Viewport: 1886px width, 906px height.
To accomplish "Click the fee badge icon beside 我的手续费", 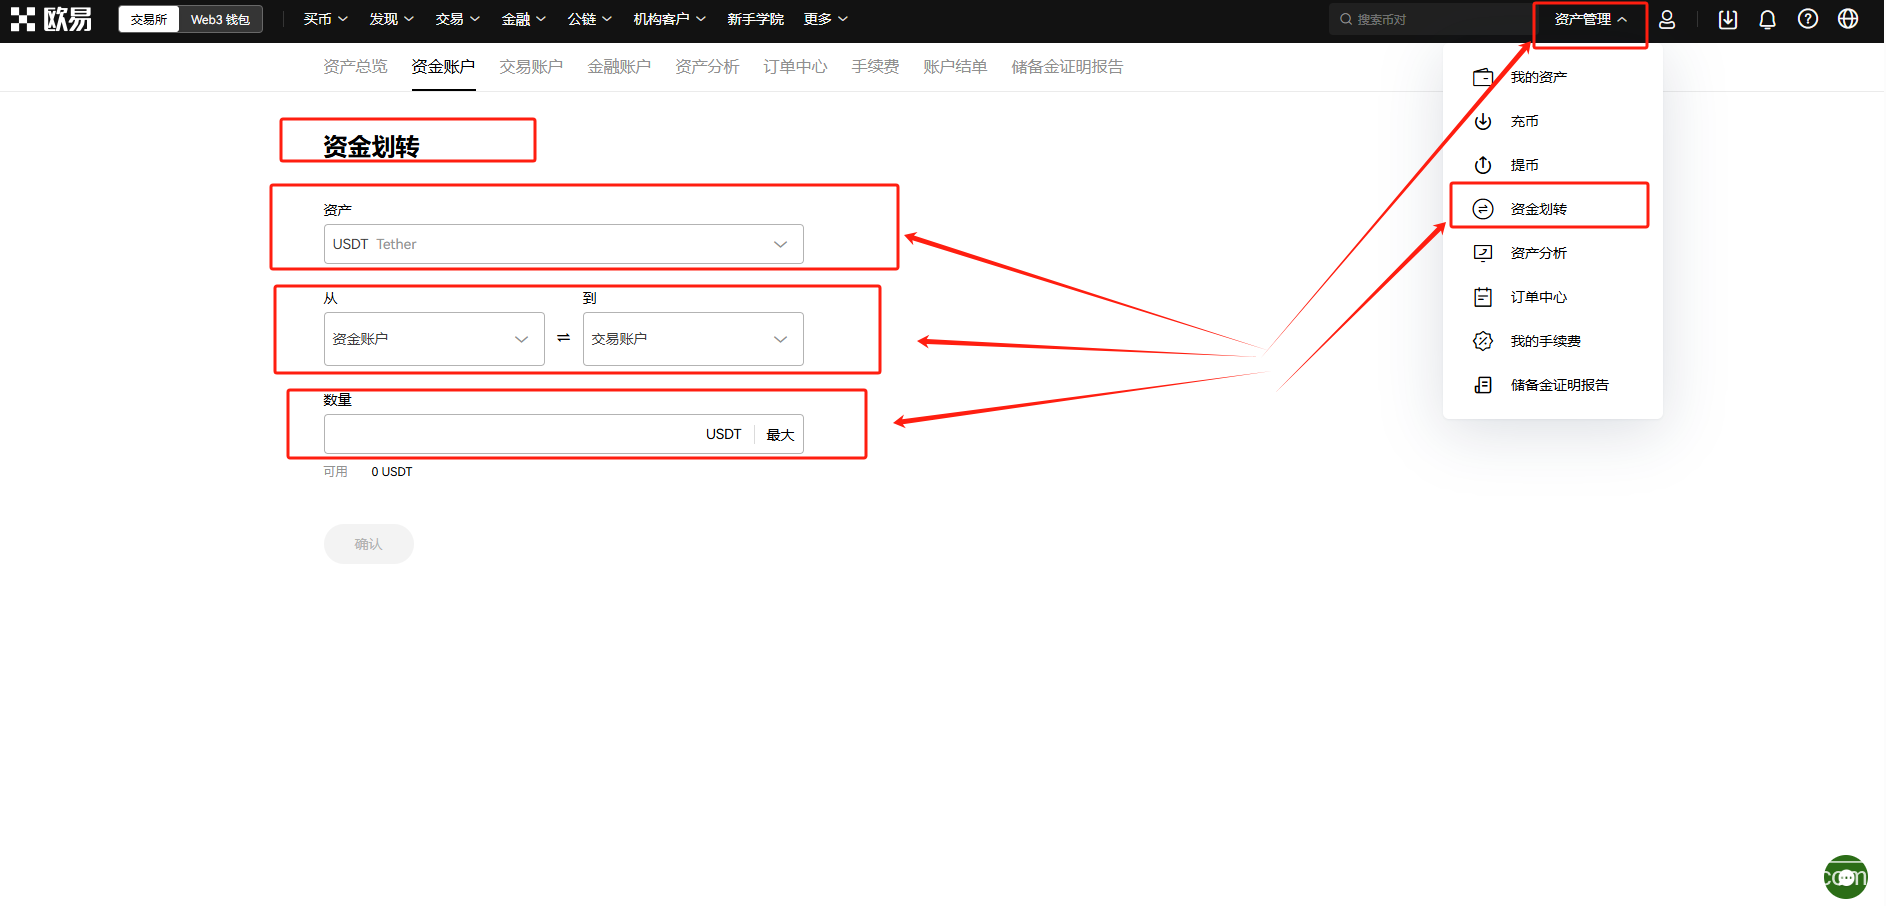I will pyautogui.click(x=1483, y=341).
